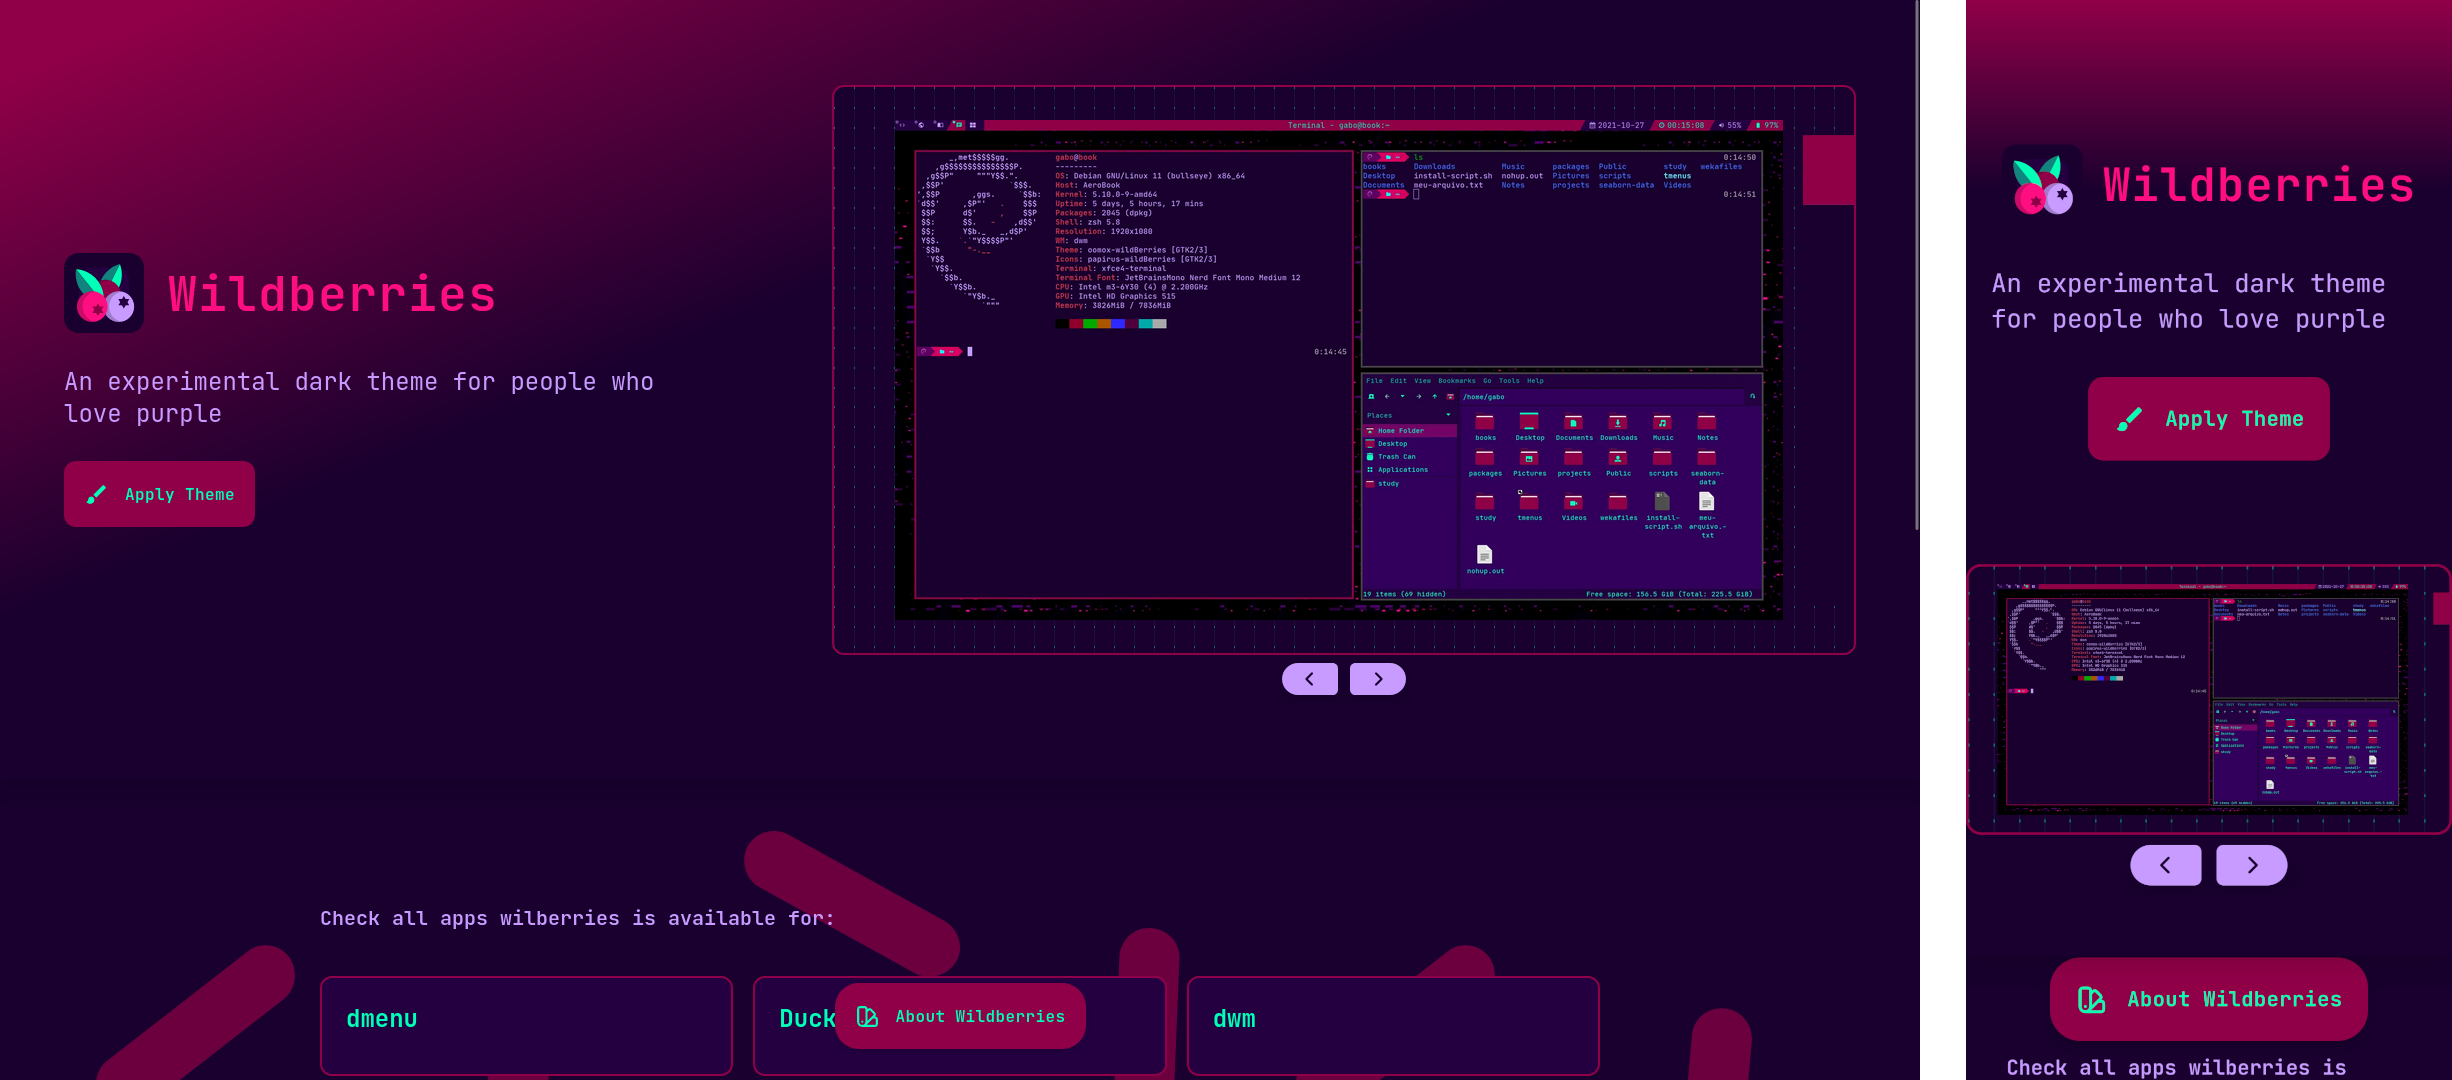Click the berry logo in the narrow mobile layout
Viewport: 2452px width, 1080px height.
pos(2042,185)
